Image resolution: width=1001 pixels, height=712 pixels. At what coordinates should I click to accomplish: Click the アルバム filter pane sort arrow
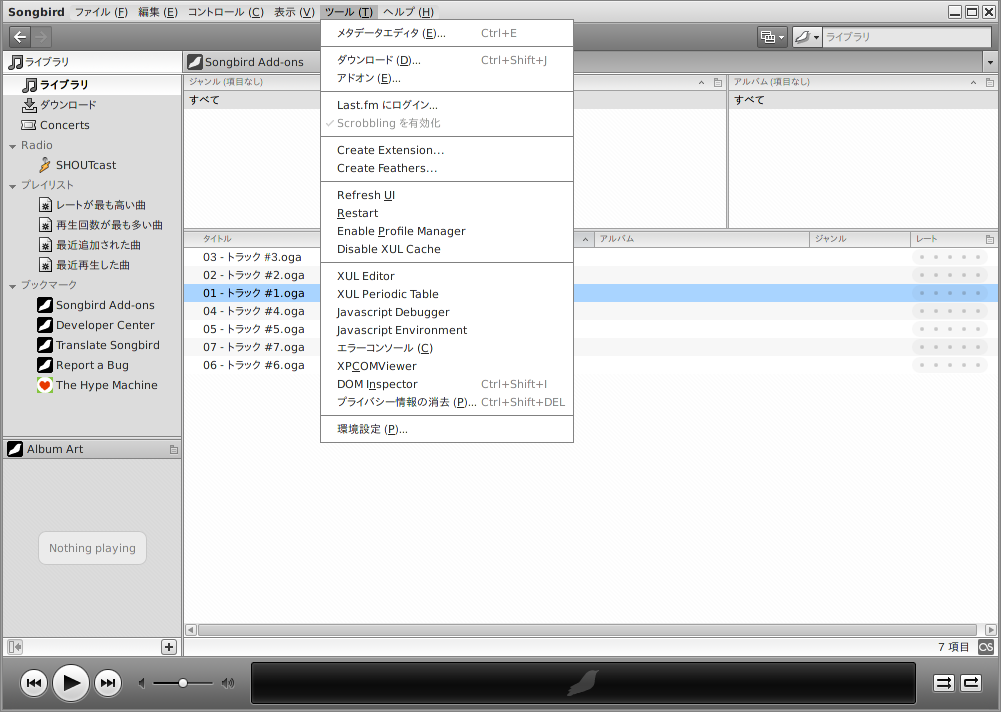pos(973,82)
